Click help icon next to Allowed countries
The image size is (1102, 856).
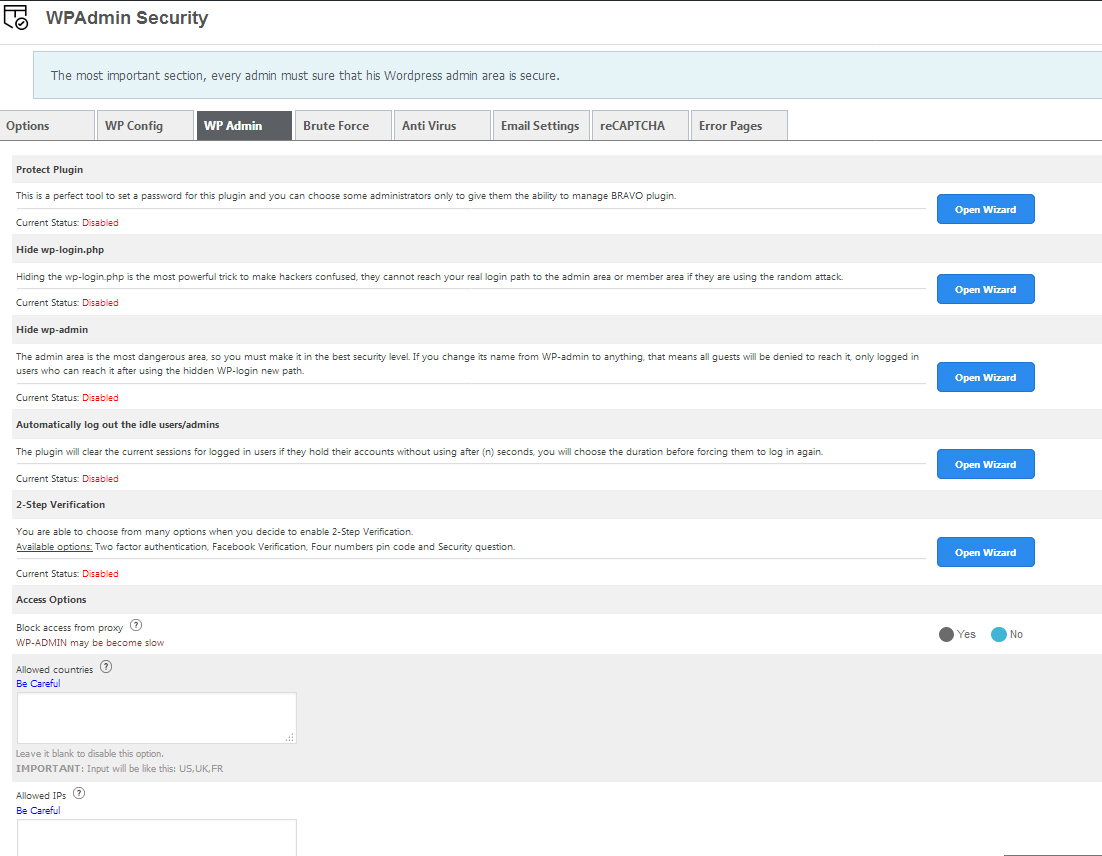pos(106,667)
